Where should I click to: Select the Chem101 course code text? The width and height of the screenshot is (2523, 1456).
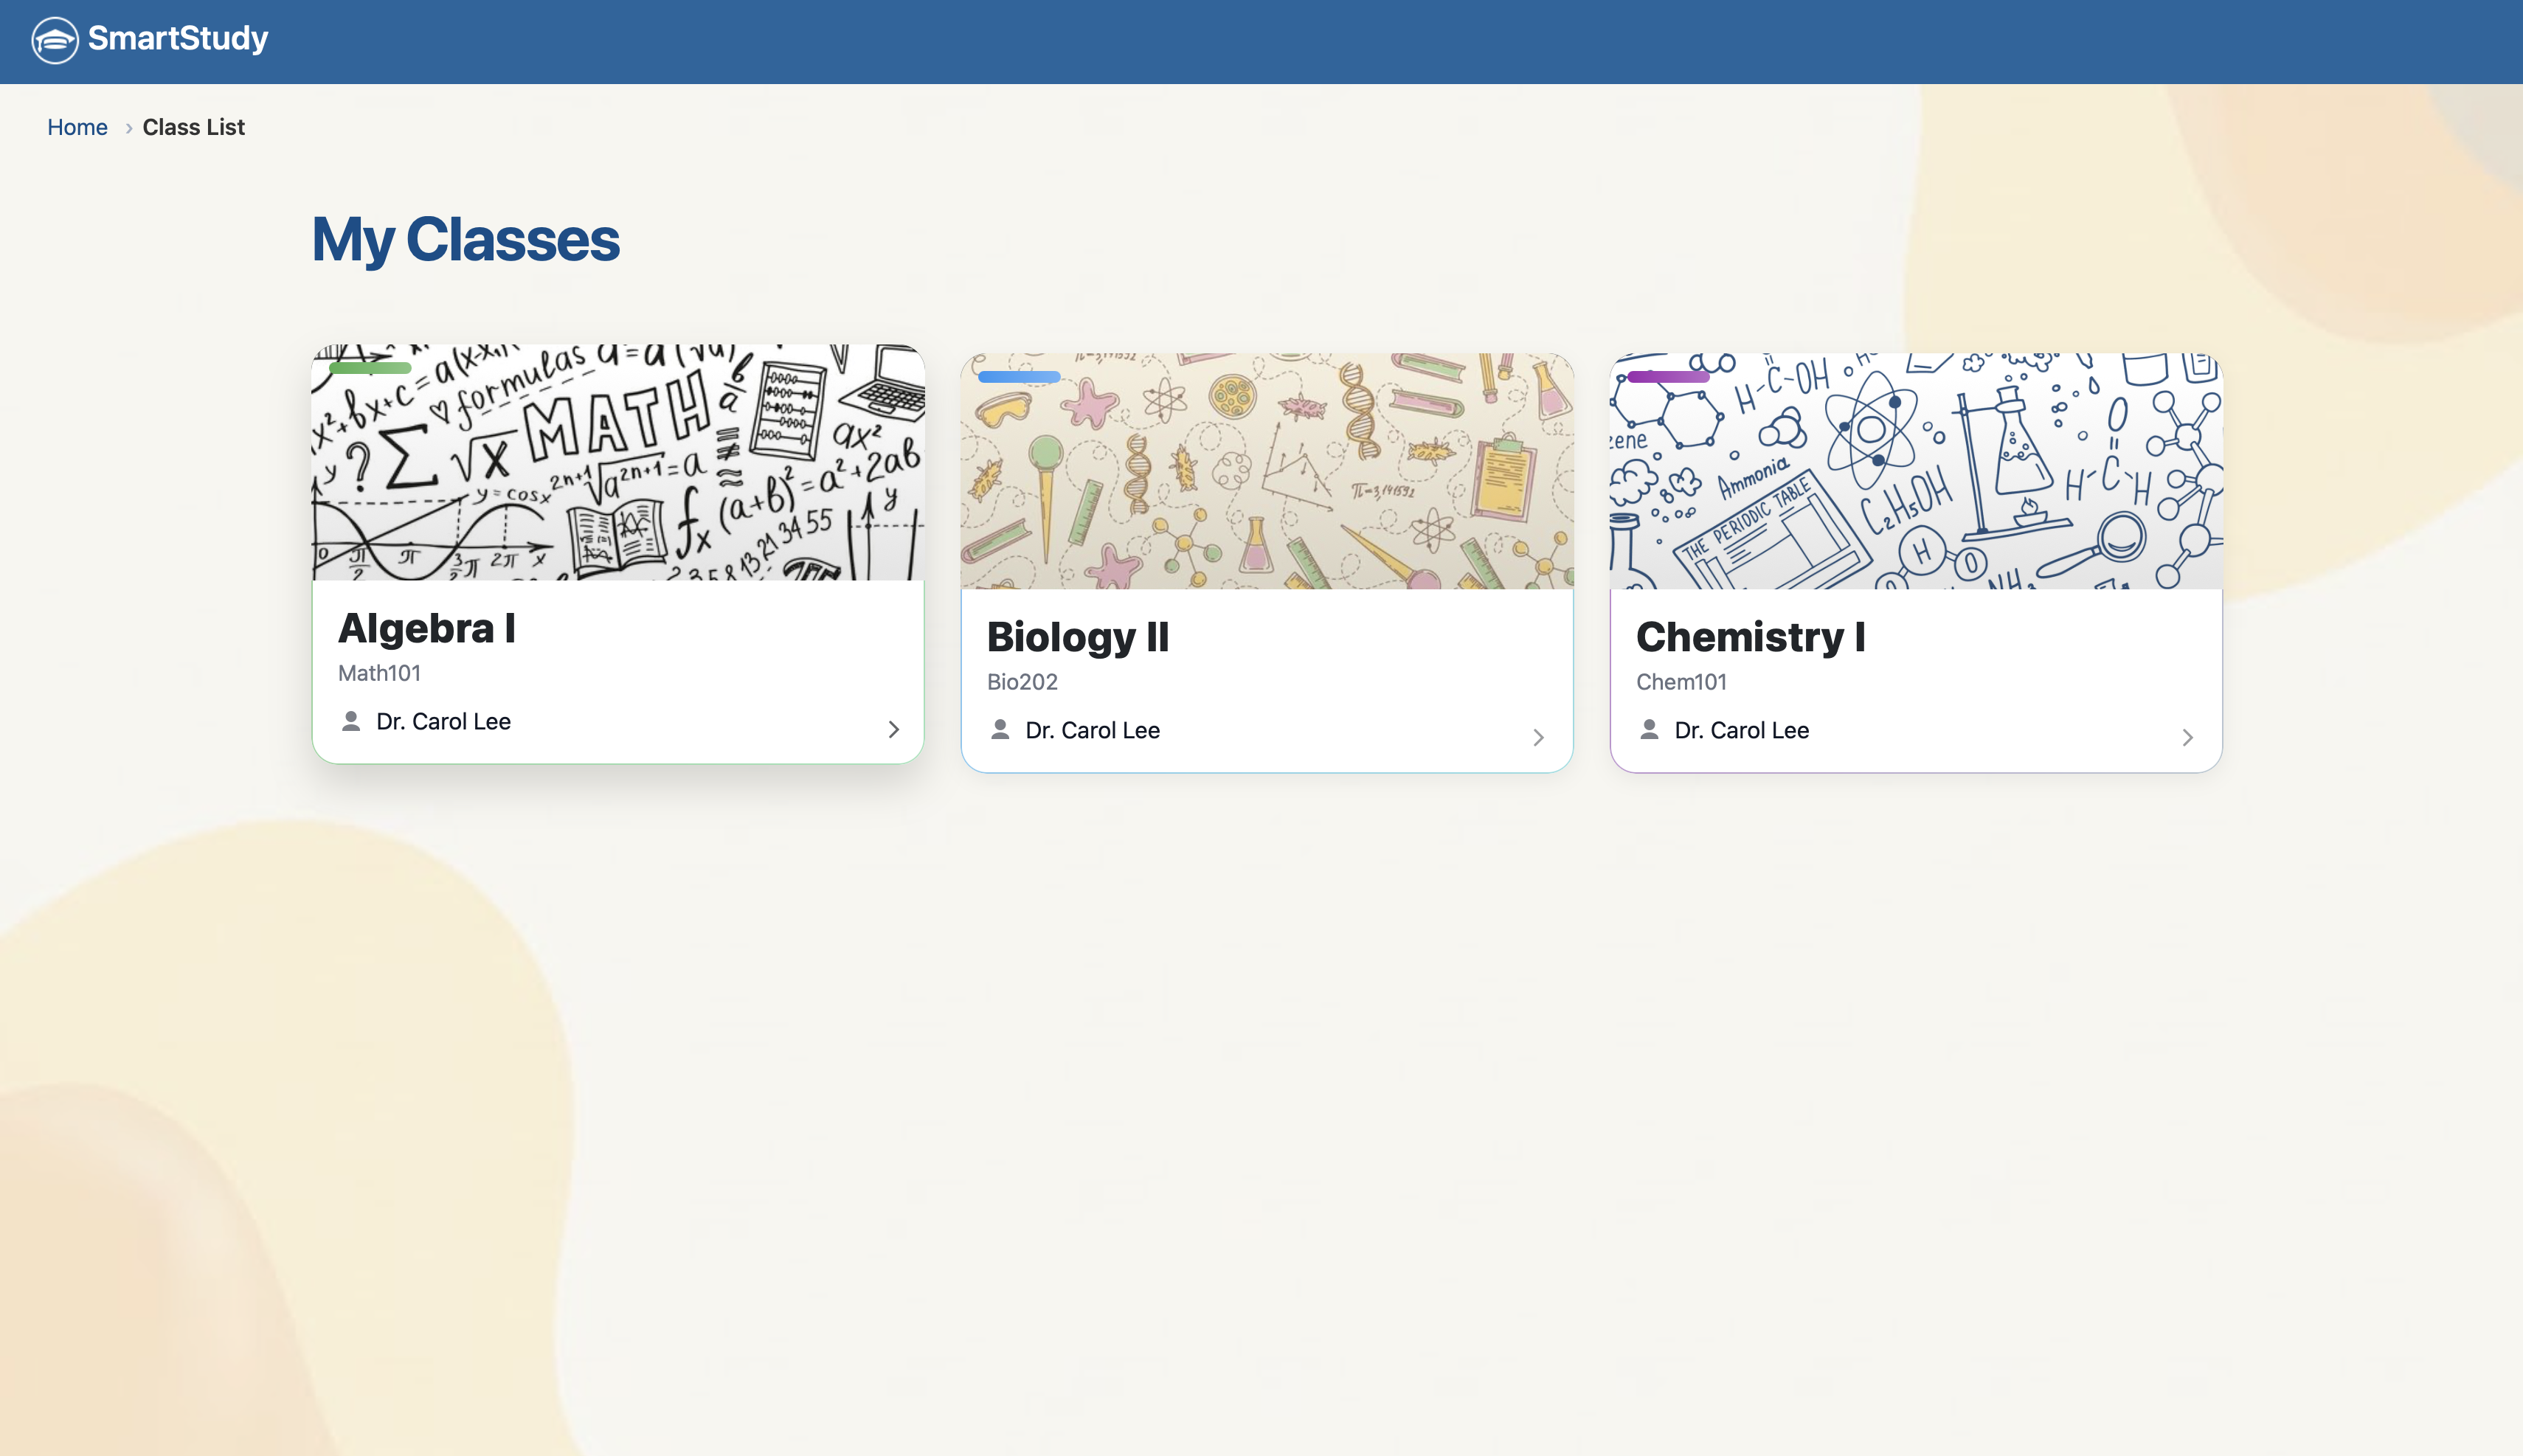coord(1681,682)
